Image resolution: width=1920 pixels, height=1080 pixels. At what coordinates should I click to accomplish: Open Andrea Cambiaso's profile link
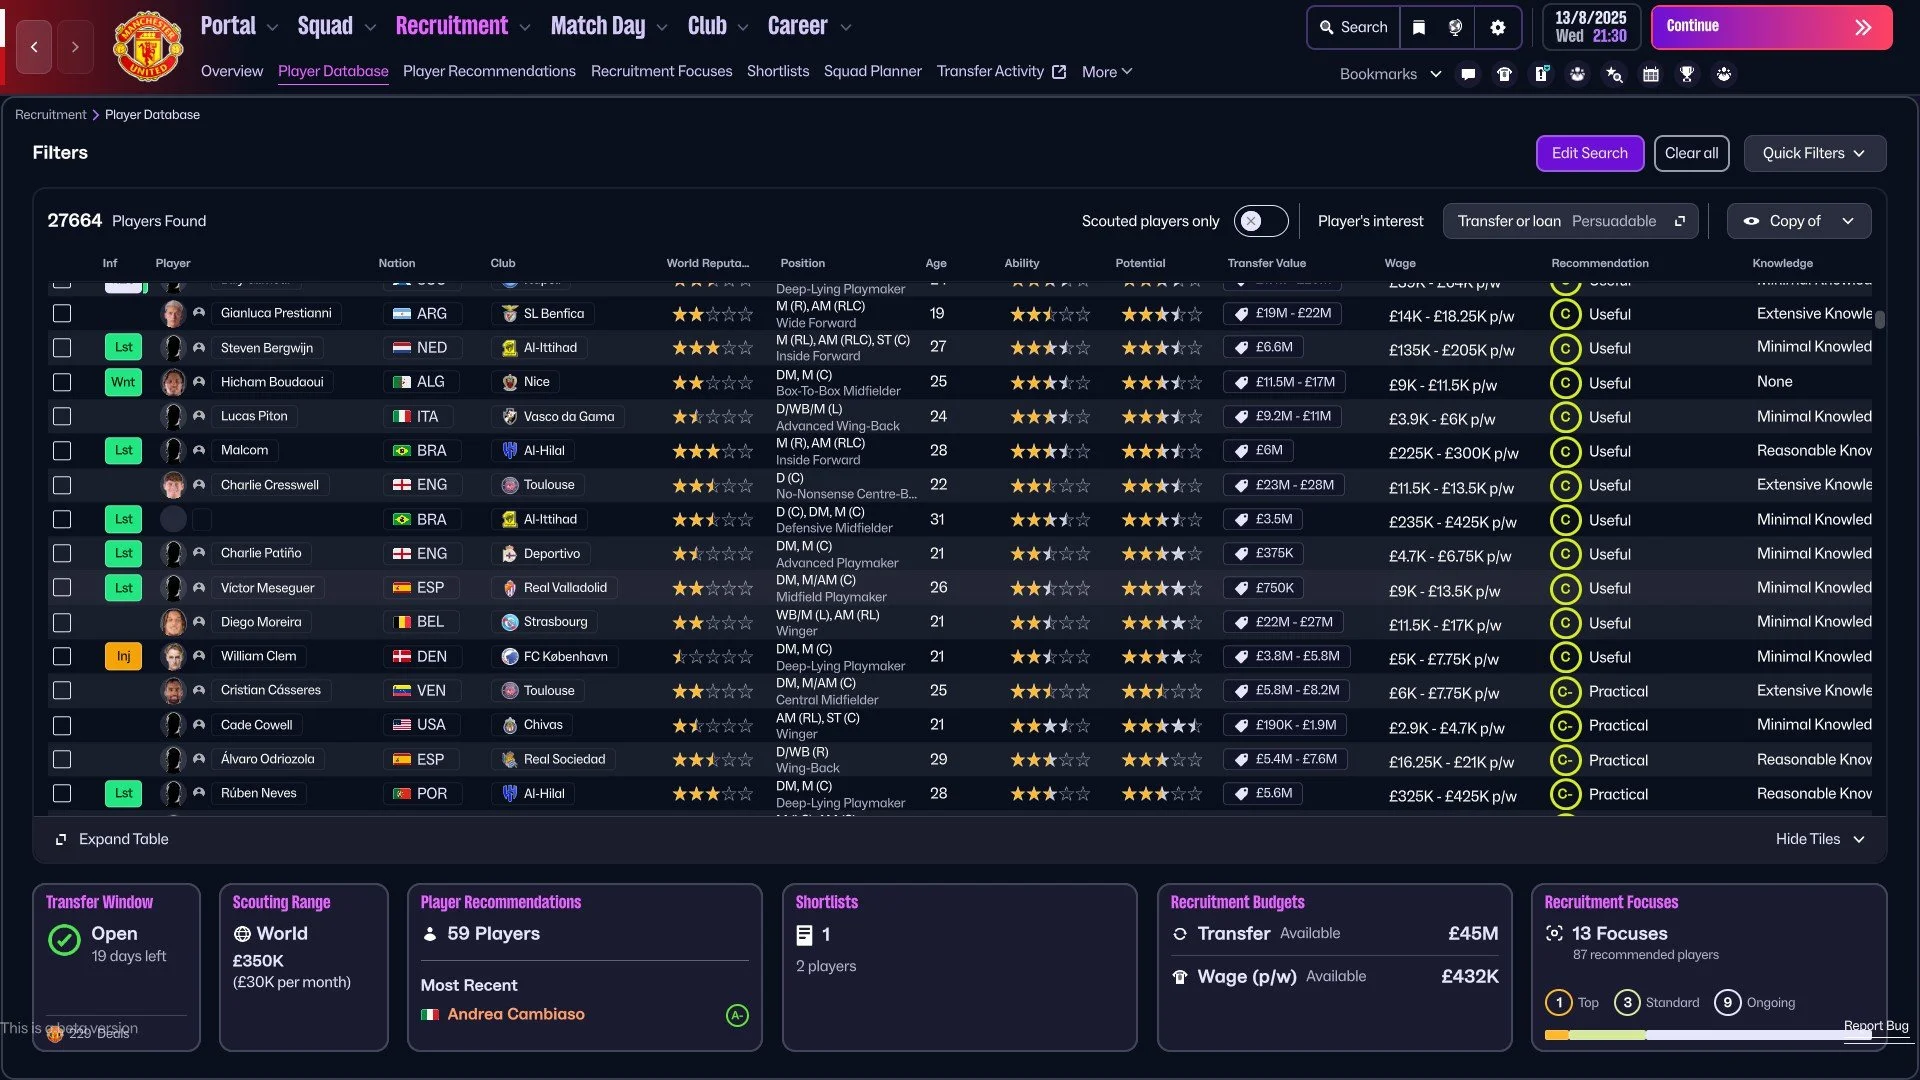(516, 1015)
